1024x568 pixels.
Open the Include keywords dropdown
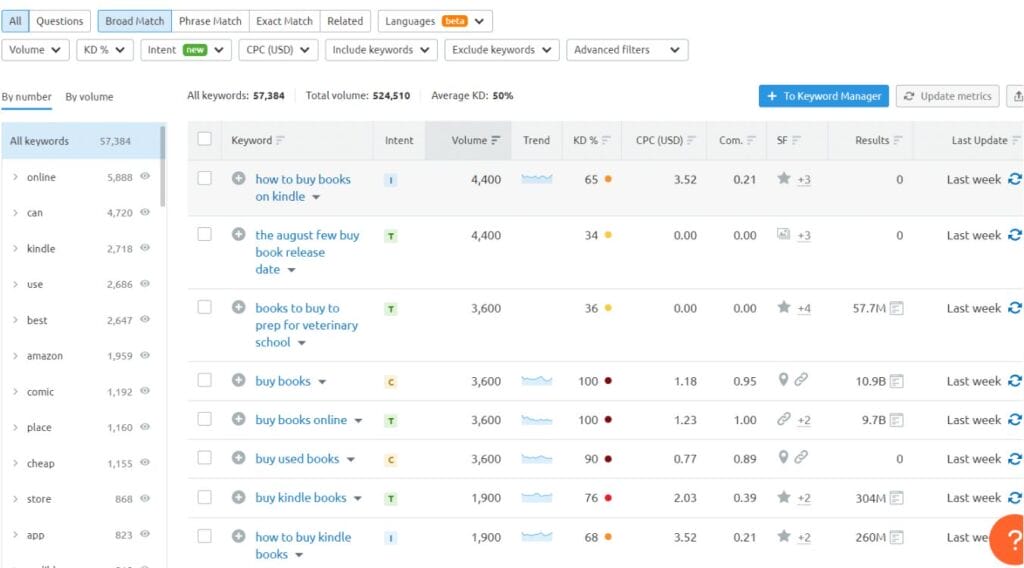point(381,50)
